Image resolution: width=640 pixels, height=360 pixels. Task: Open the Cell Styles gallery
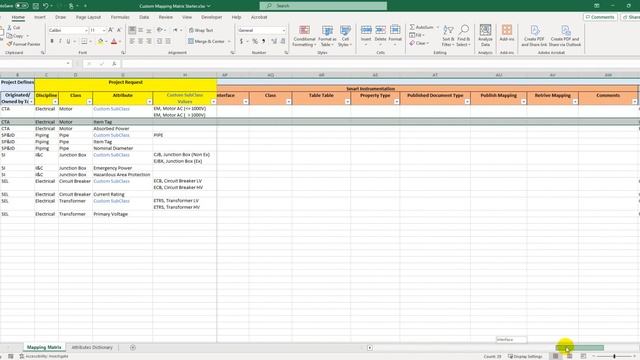click(x=345, y=36)
